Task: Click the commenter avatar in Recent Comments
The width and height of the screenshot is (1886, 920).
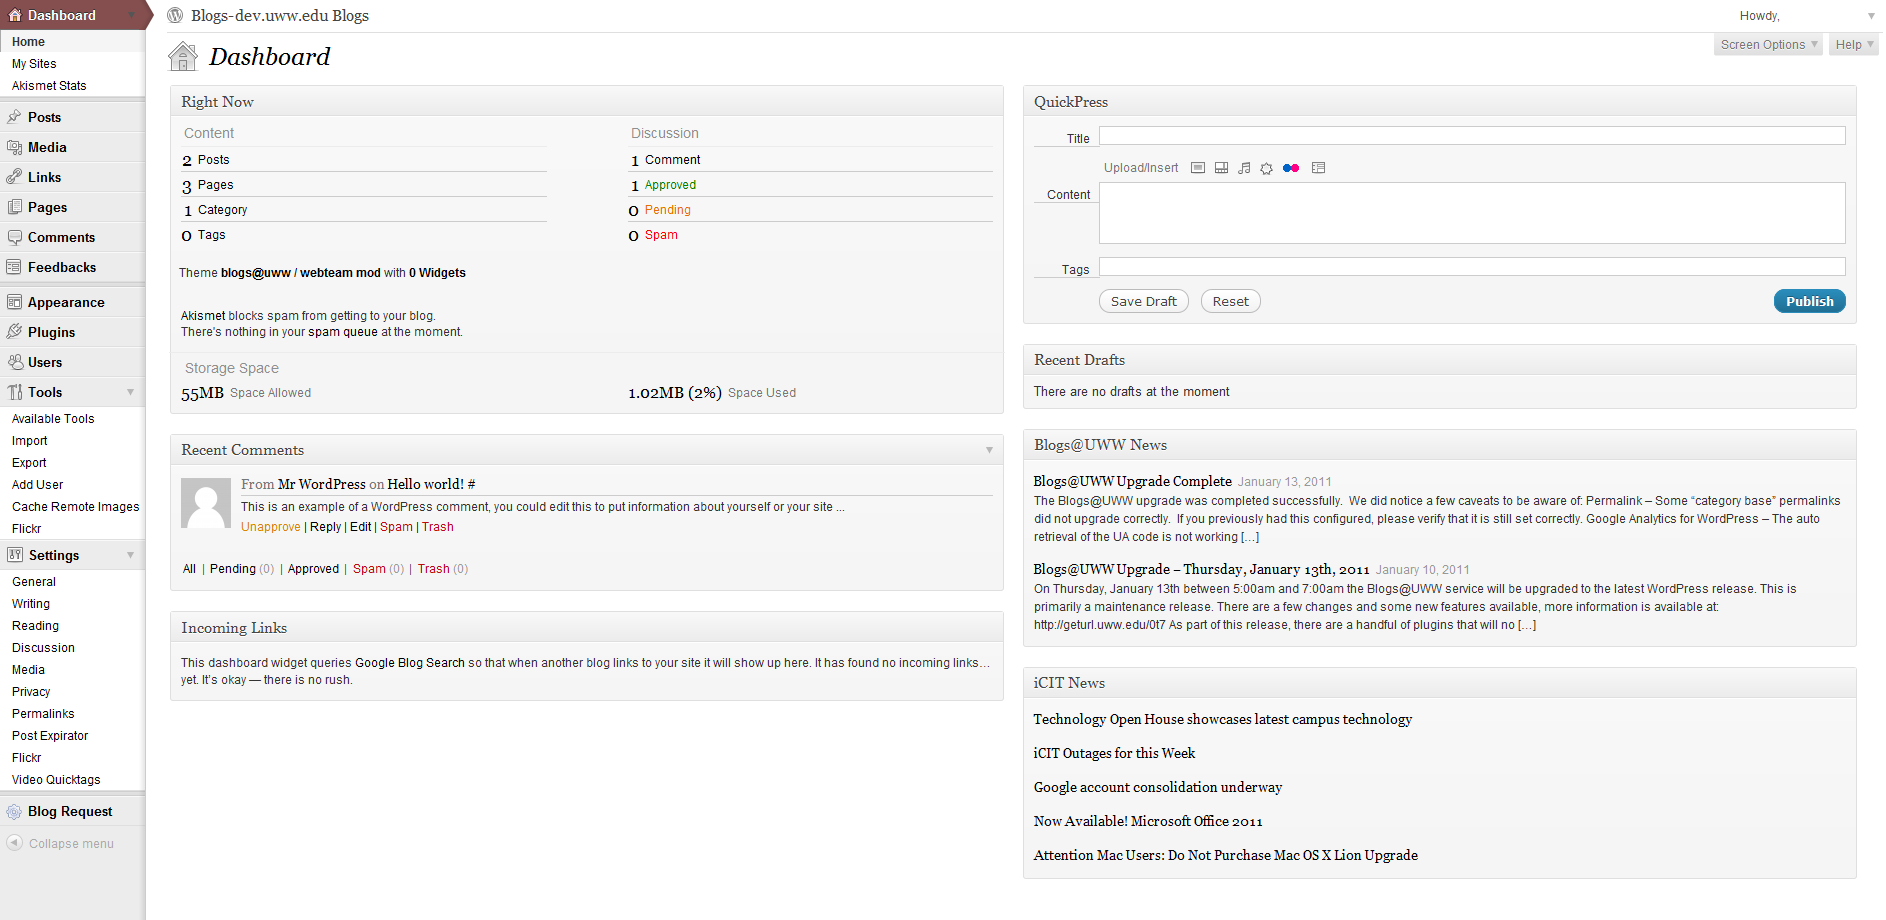Action: coord(206,503)
